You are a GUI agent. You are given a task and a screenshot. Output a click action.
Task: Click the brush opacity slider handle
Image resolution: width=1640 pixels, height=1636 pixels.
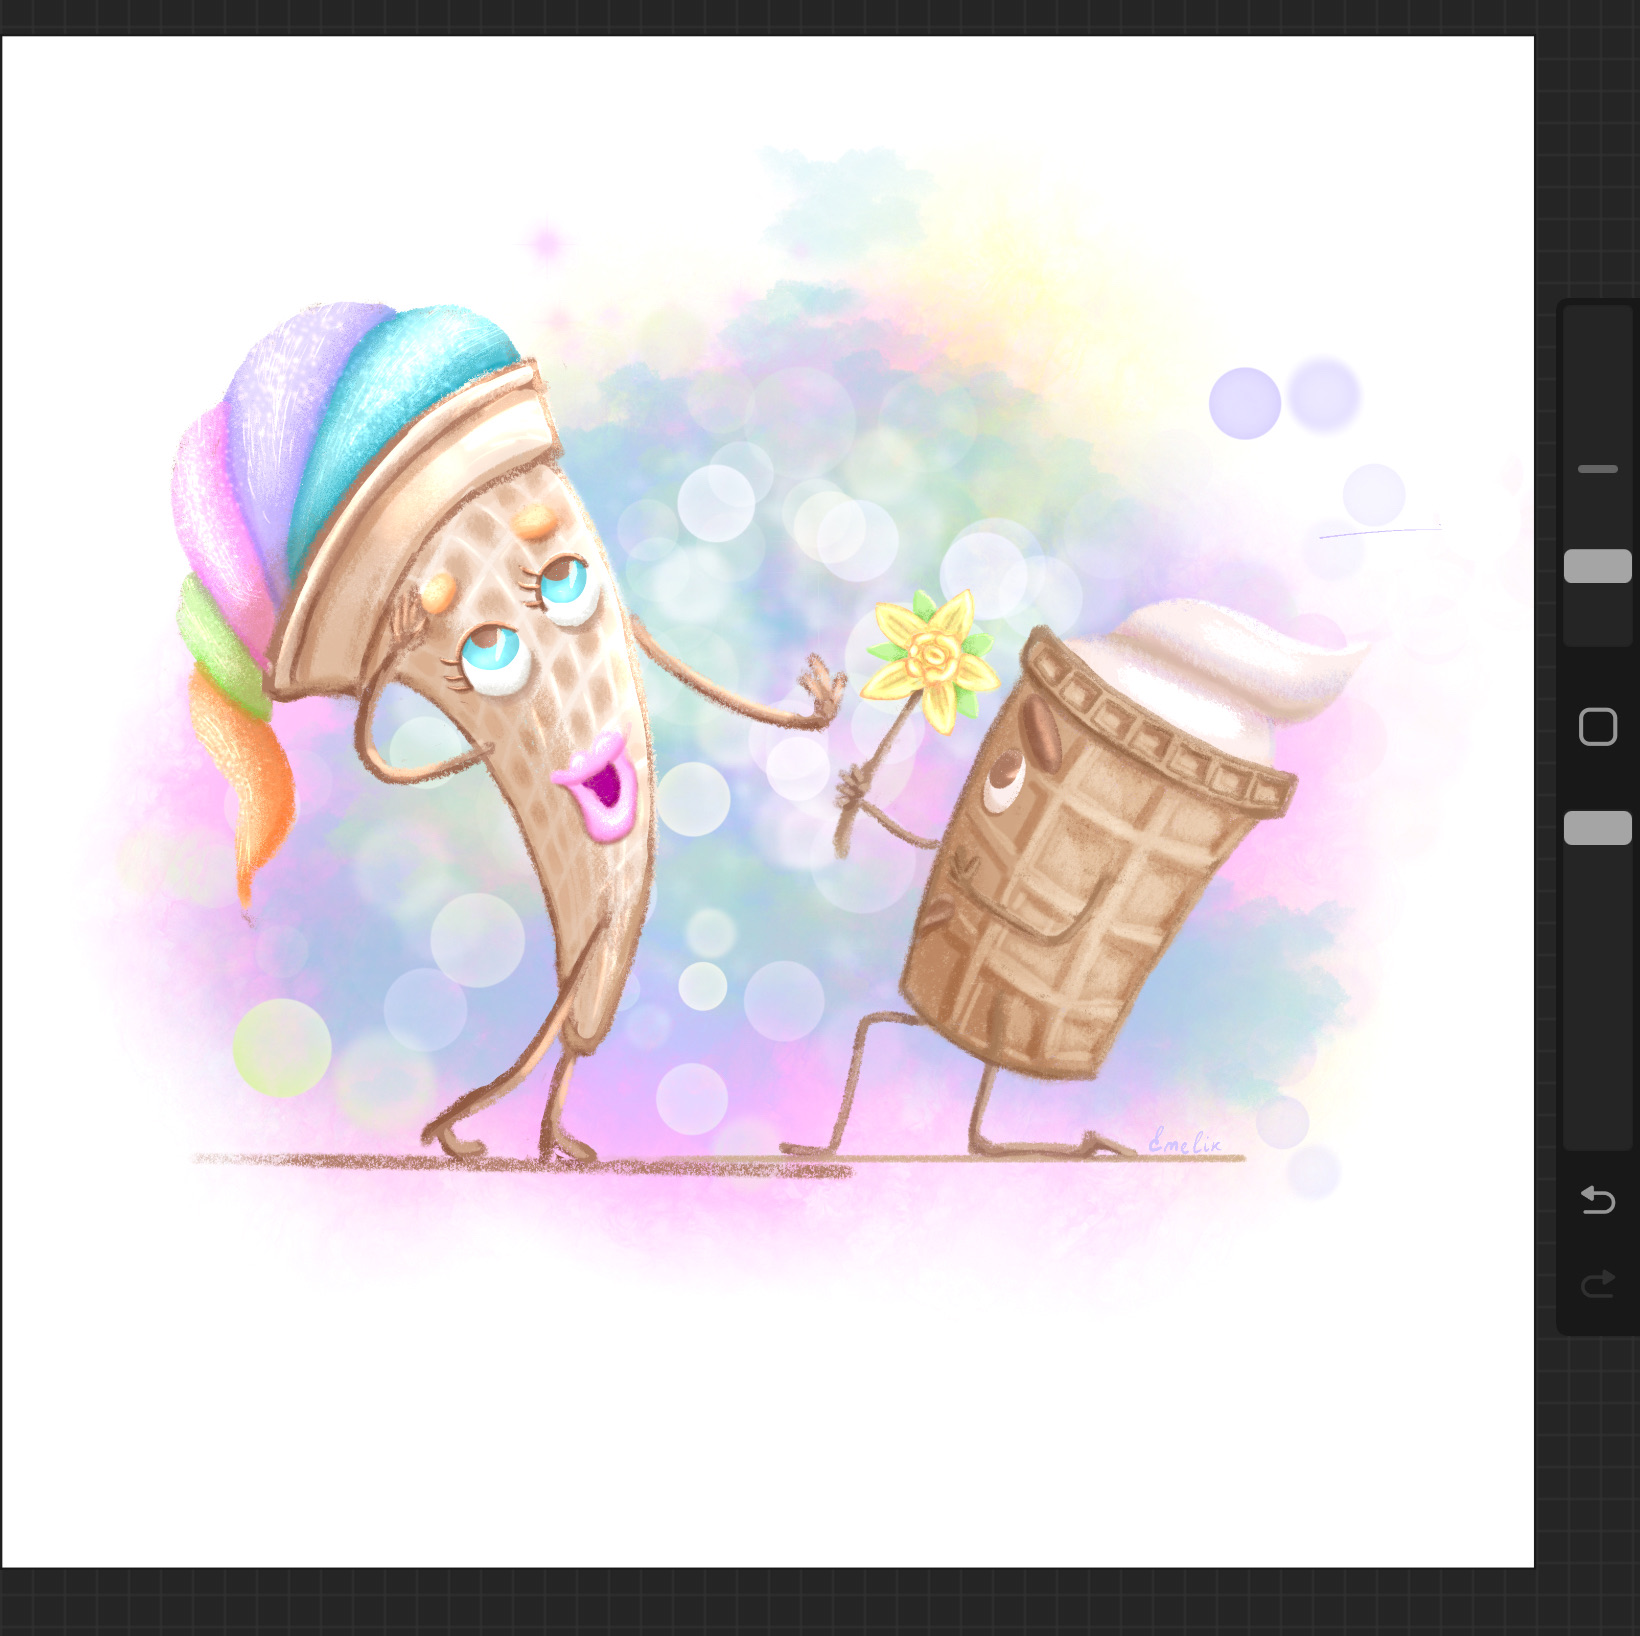pos(1597,828)
